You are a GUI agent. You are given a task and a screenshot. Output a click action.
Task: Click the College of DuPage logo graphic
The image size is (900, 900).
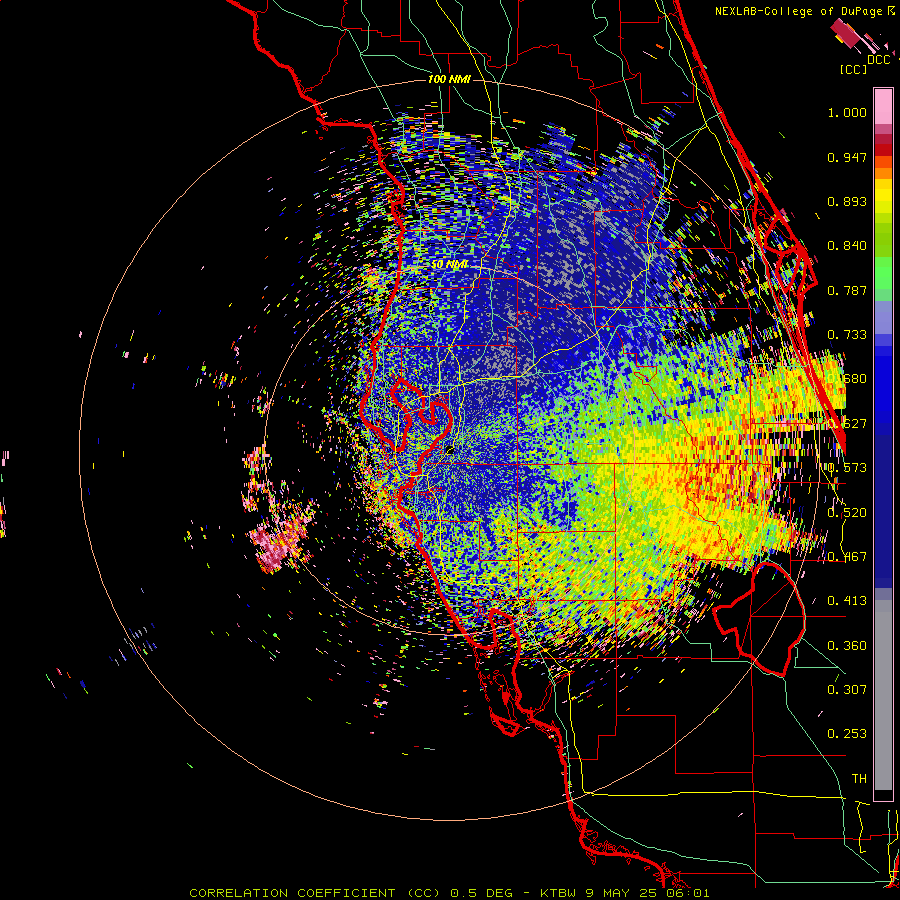pyautogui.click(x=862, y=38)
